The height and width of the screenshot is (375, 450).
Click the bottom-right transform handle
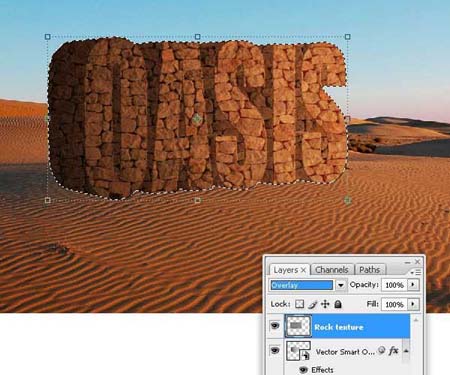347,200
